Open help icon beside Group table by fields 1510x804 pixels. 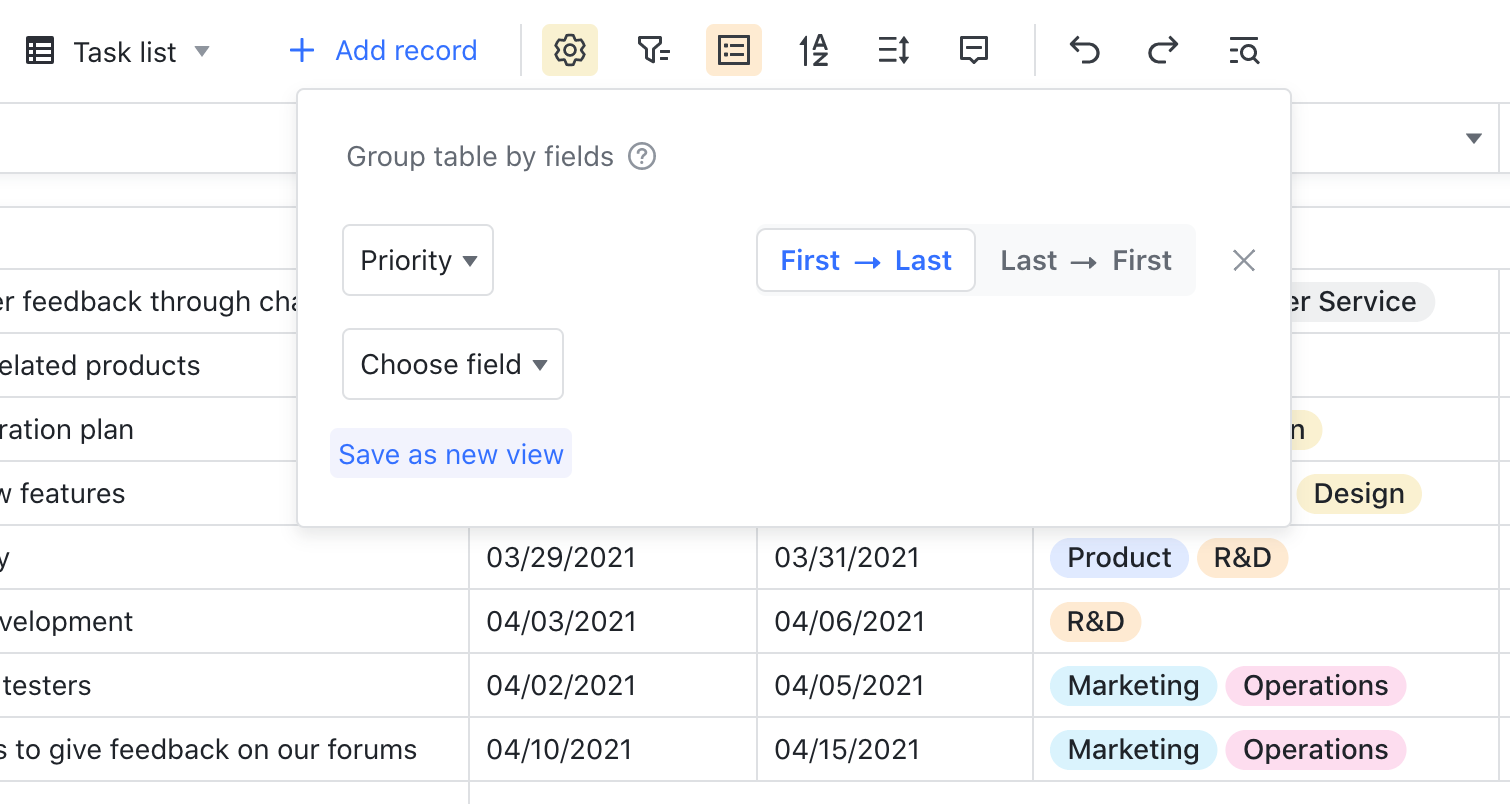(x=642, y=157)
